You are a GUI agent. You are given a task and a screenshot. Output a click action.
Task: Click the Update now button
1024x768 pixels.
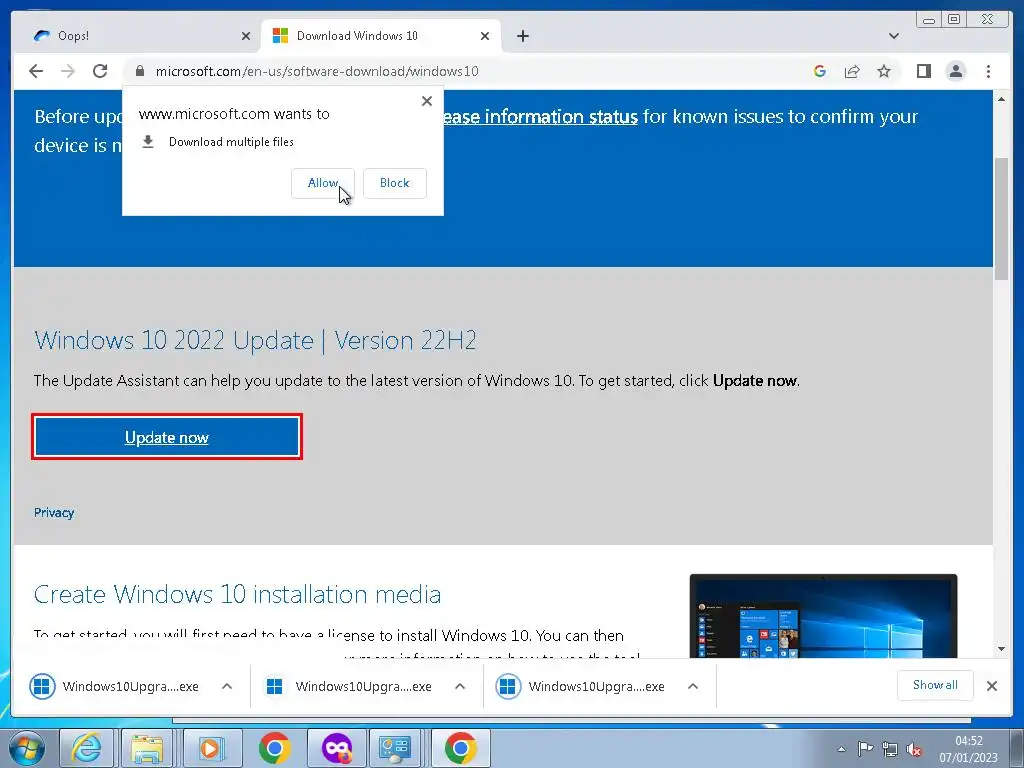[x=167, y=437]
